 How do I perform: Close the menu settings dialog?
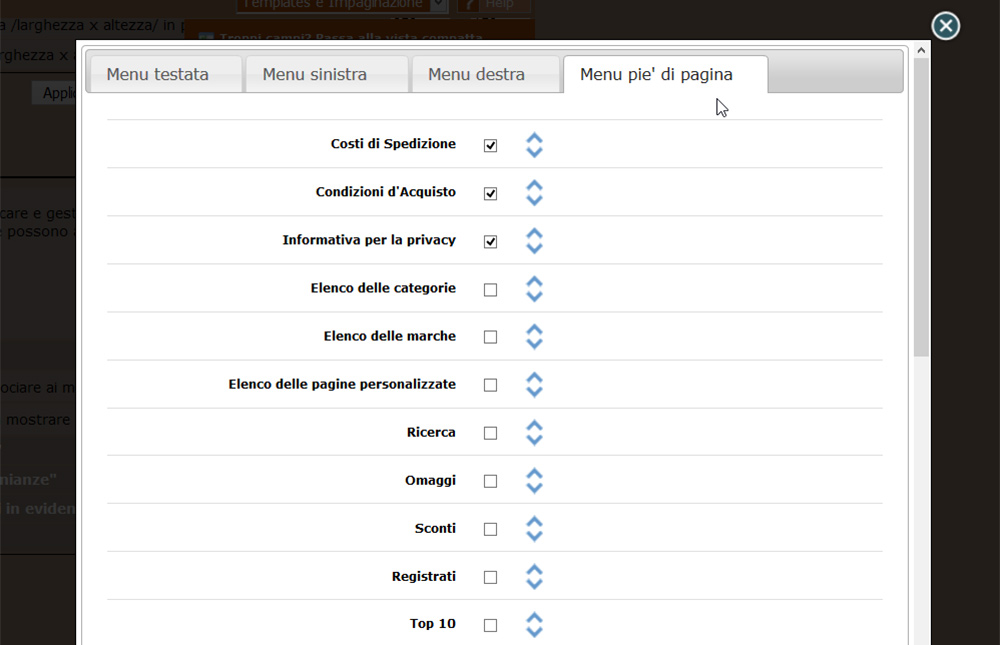(x=945, y=26)
